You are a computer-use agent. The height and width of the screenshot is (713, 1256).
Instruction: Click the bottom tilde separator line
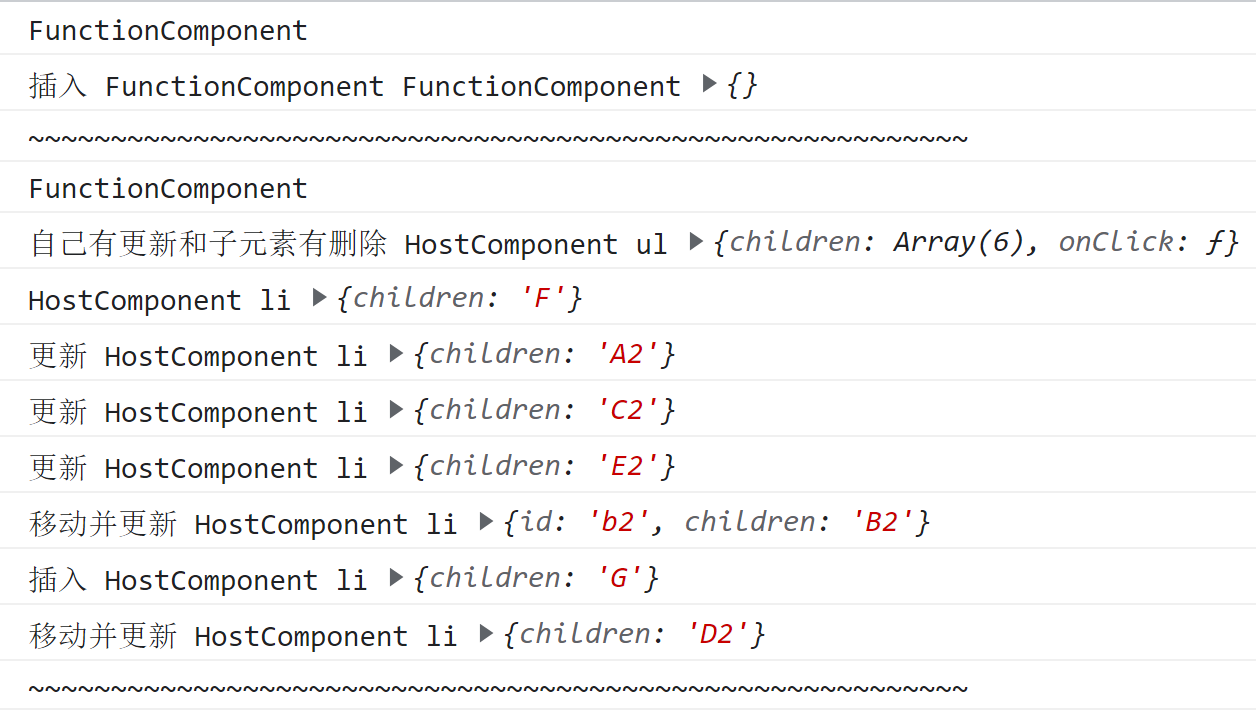pos(498,688)
